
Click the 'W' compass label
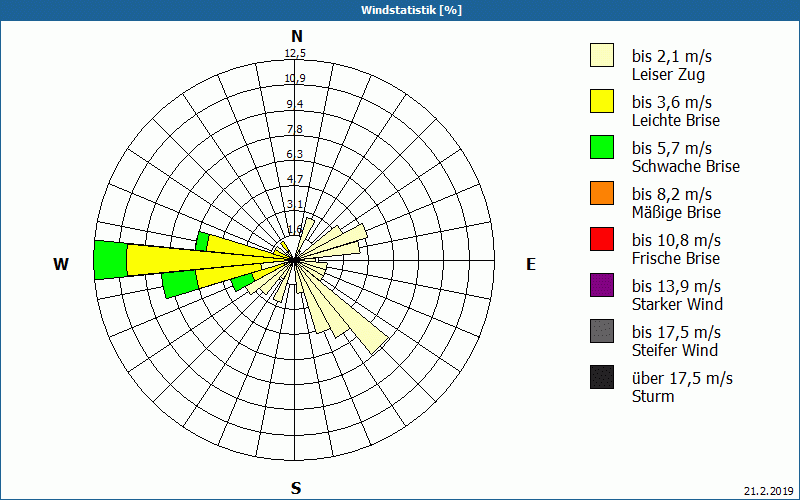click(x=61, y=264)
